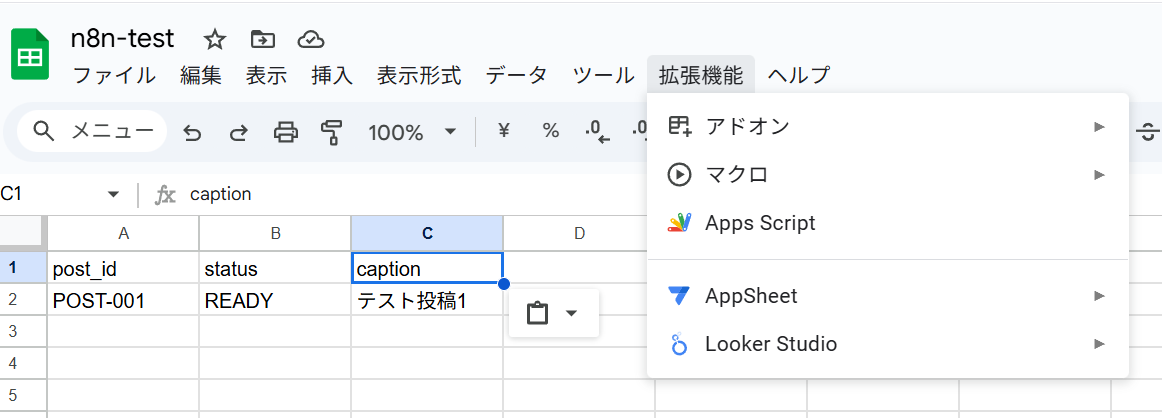Select cell containing POST-001

(x=124, y=299)
